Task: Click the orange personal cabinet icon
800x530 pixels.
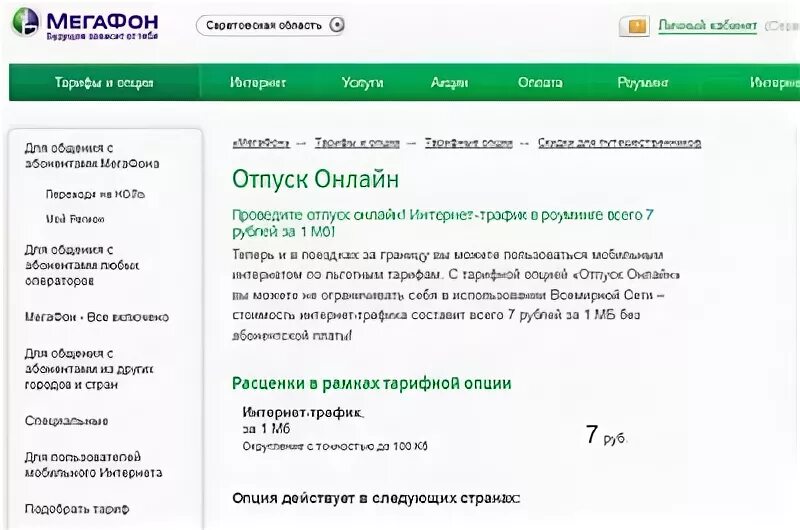Action: 634,26
